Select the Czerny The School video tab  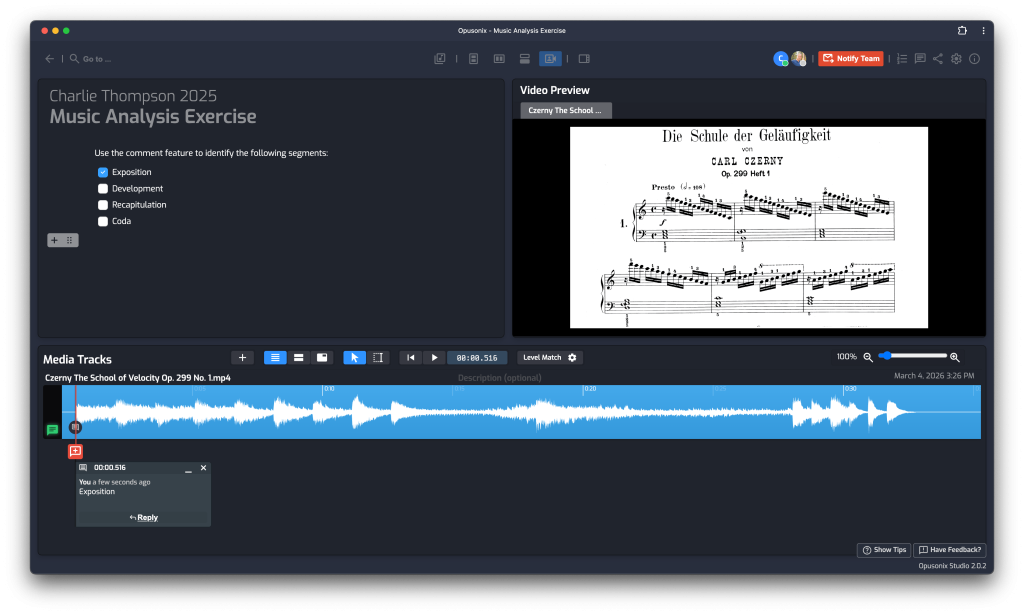click(x=566, y=110)
